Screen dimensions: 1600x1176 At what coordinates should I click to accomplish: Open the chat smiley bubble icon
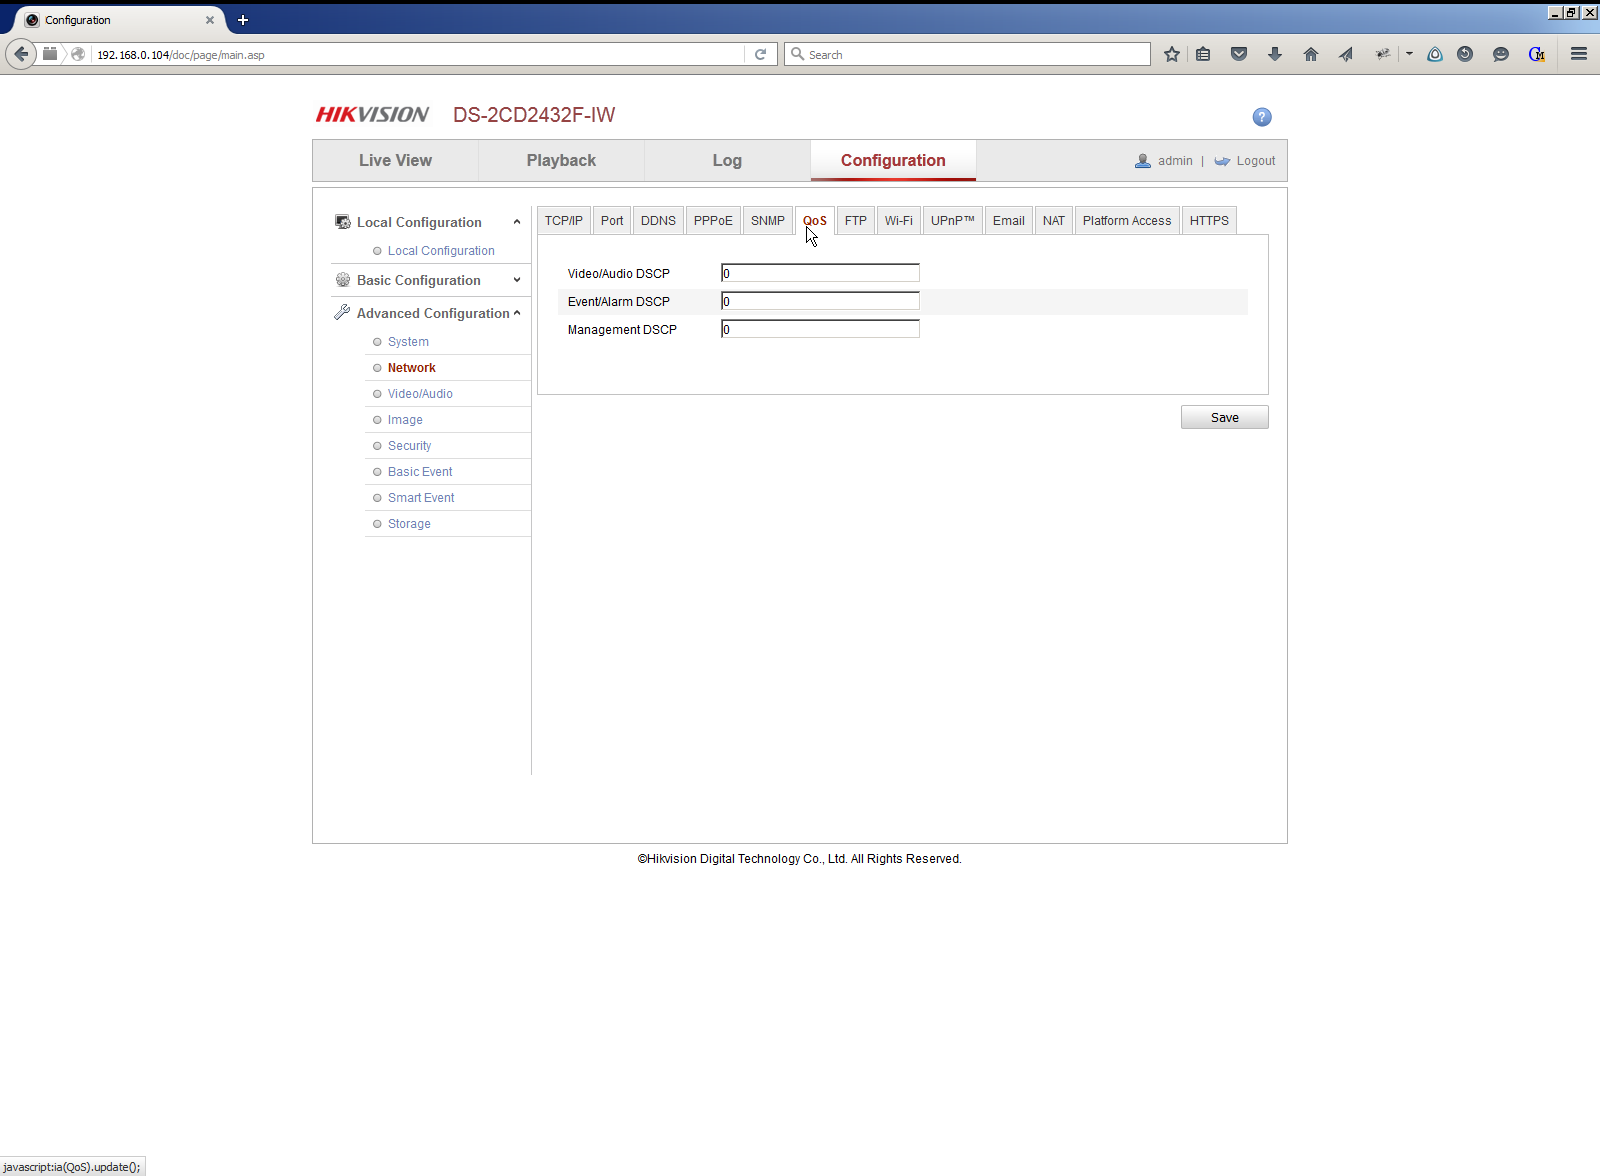tap(1501, 54)
